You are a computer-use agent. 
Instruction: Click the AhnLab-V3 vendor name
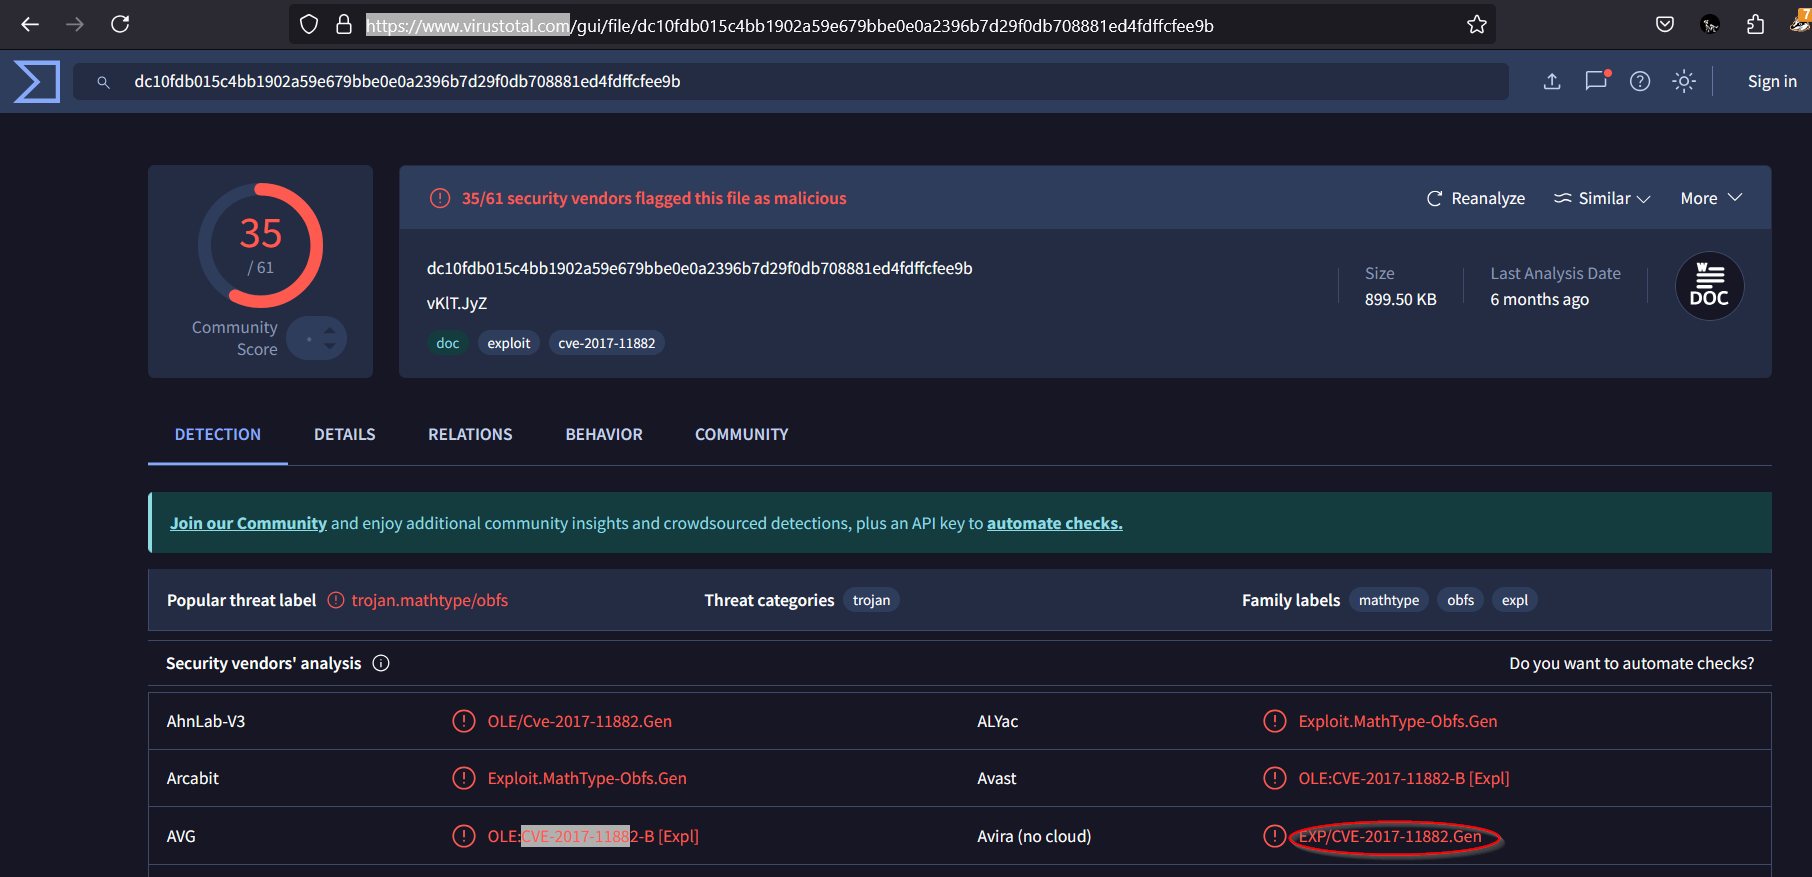pos(206,721)
